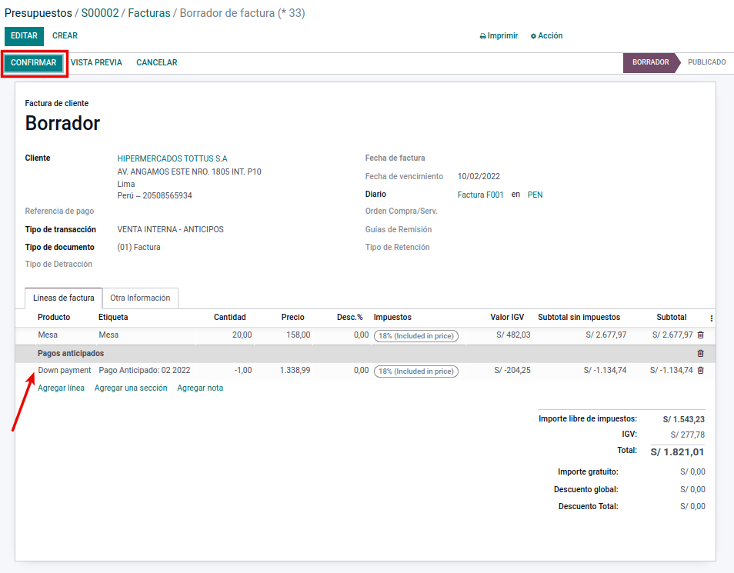Viewport: 734px width, 573px height.
Task: Select the Líneas de factura tab
Action: [x=64, y=298]
